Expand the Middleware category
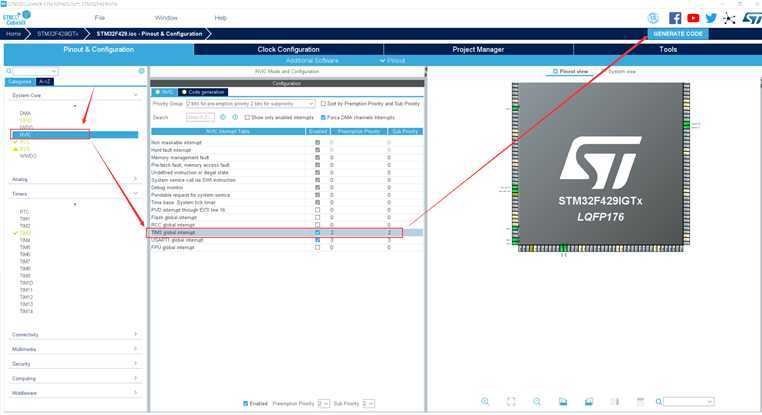 136,393
